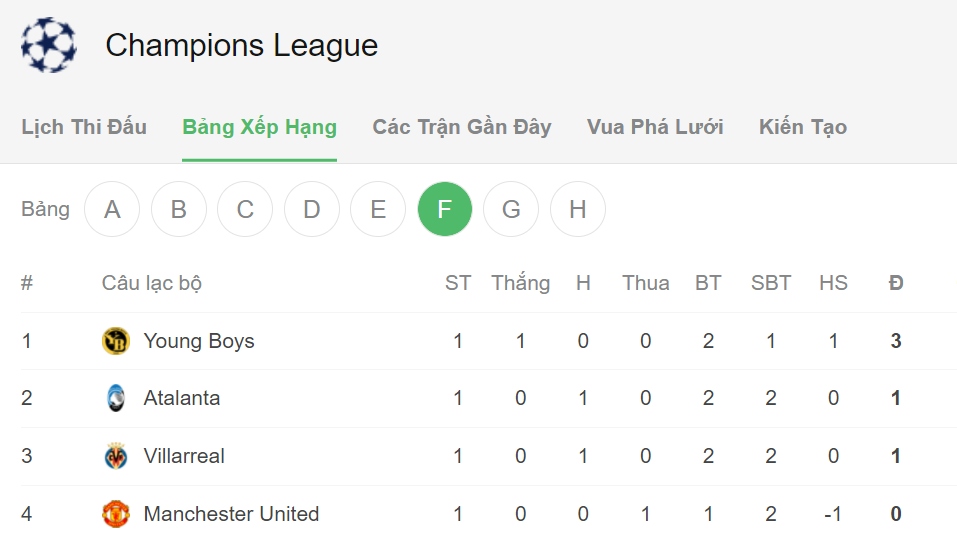Switch to group G standings
The height and width of the screenshot is (539, 957).
pyautogui.click(x=511, y=209)
